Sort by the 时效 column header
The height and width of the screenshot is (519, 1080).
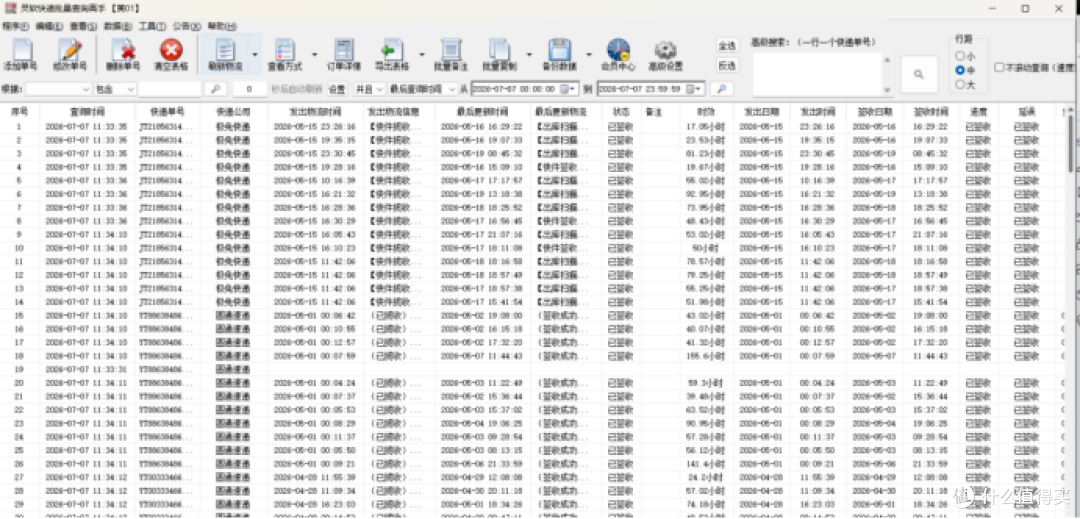pos(706,111)
